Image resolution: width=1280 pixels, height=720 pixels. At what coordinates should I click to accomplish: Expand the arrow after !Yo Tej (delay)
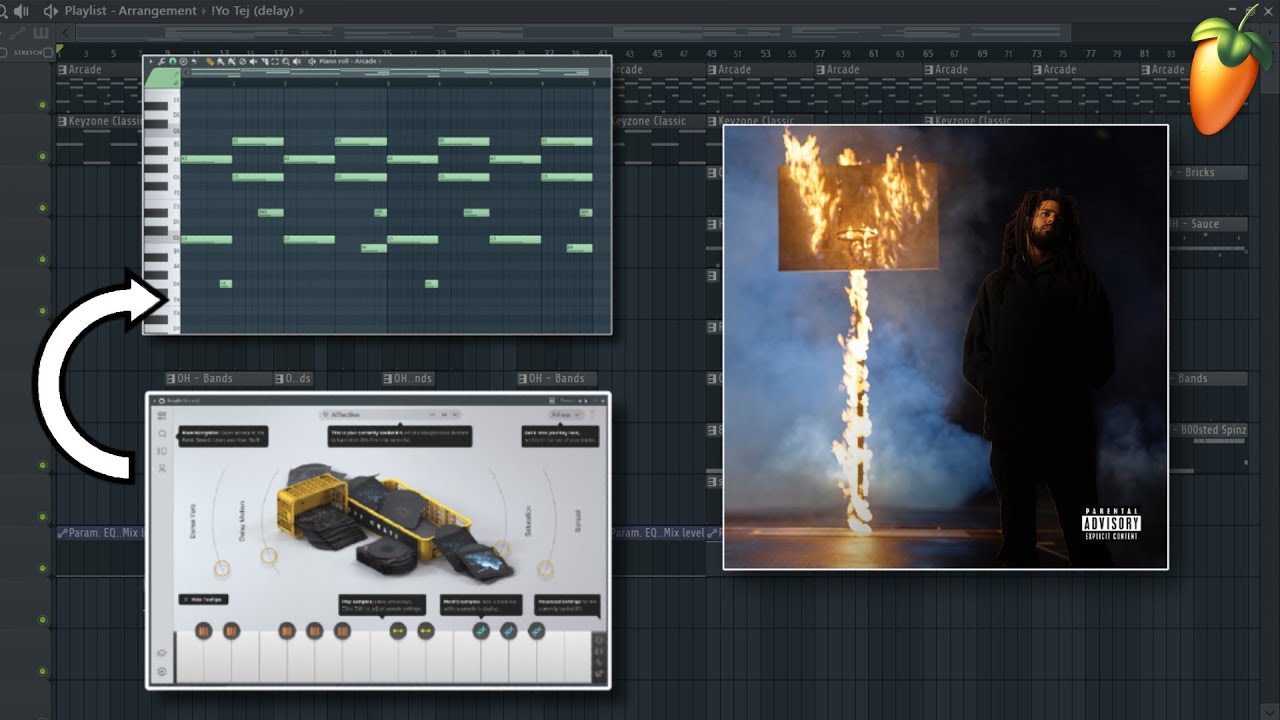302,11
